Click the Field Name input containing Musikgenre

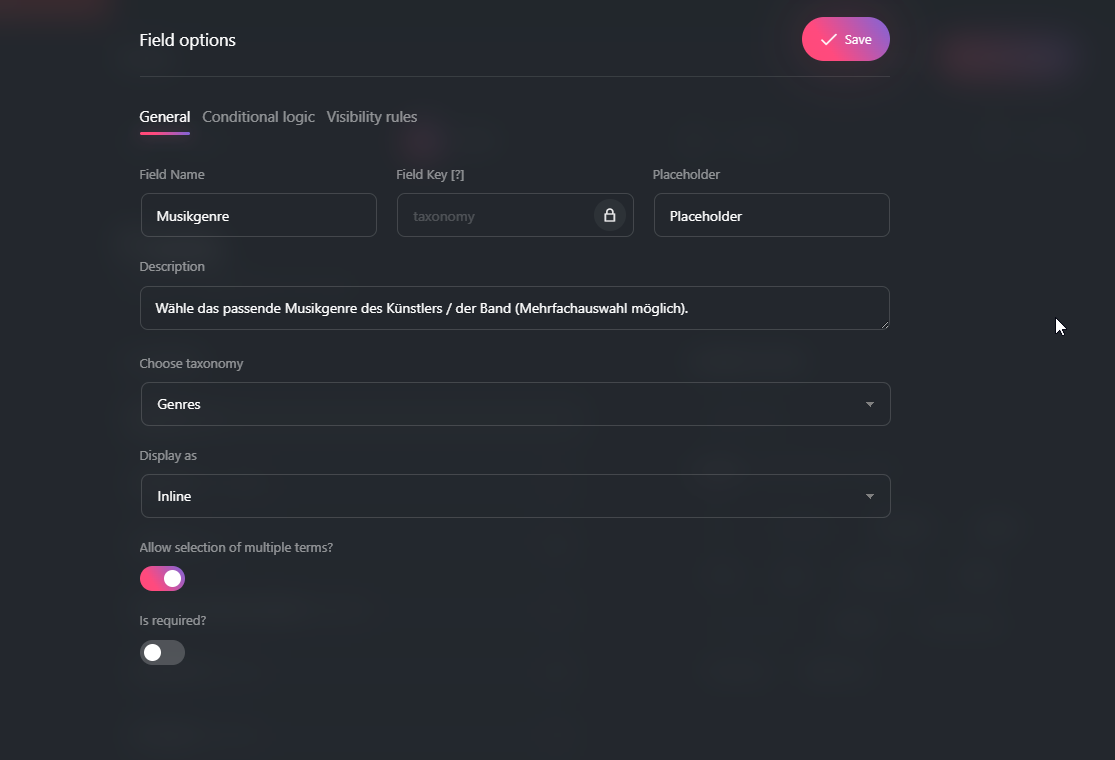point(258,215)
